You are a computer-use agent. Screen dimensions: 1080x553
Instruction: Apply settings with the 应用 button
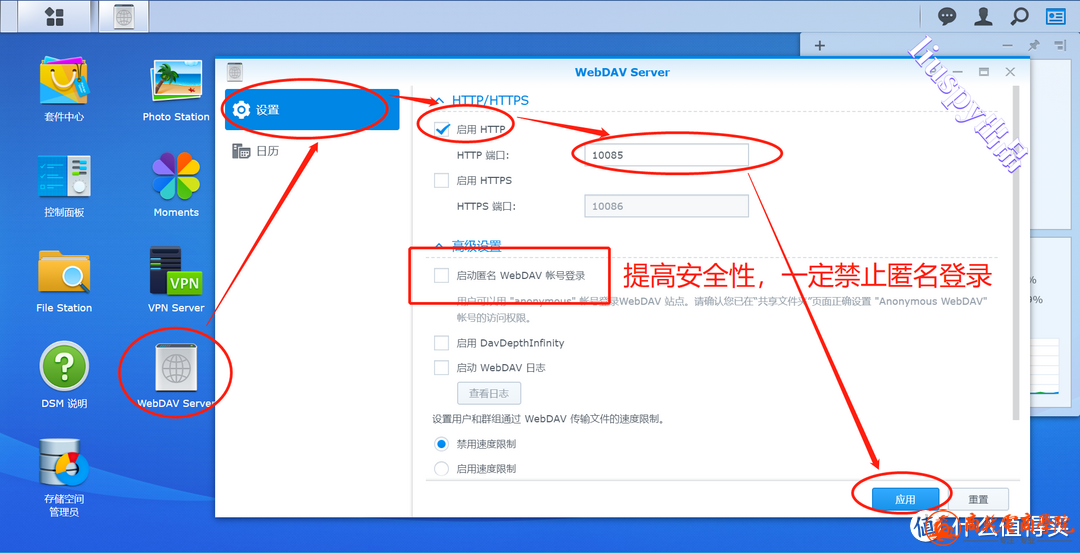[905, 499]
